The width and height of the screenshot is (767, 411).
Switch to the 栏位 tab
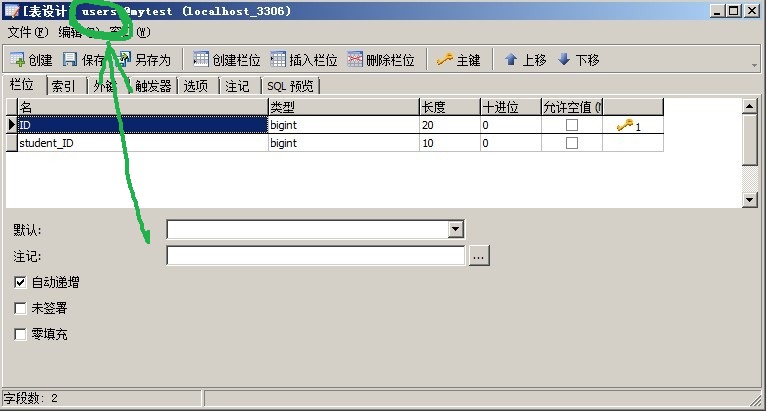[23, 85]
